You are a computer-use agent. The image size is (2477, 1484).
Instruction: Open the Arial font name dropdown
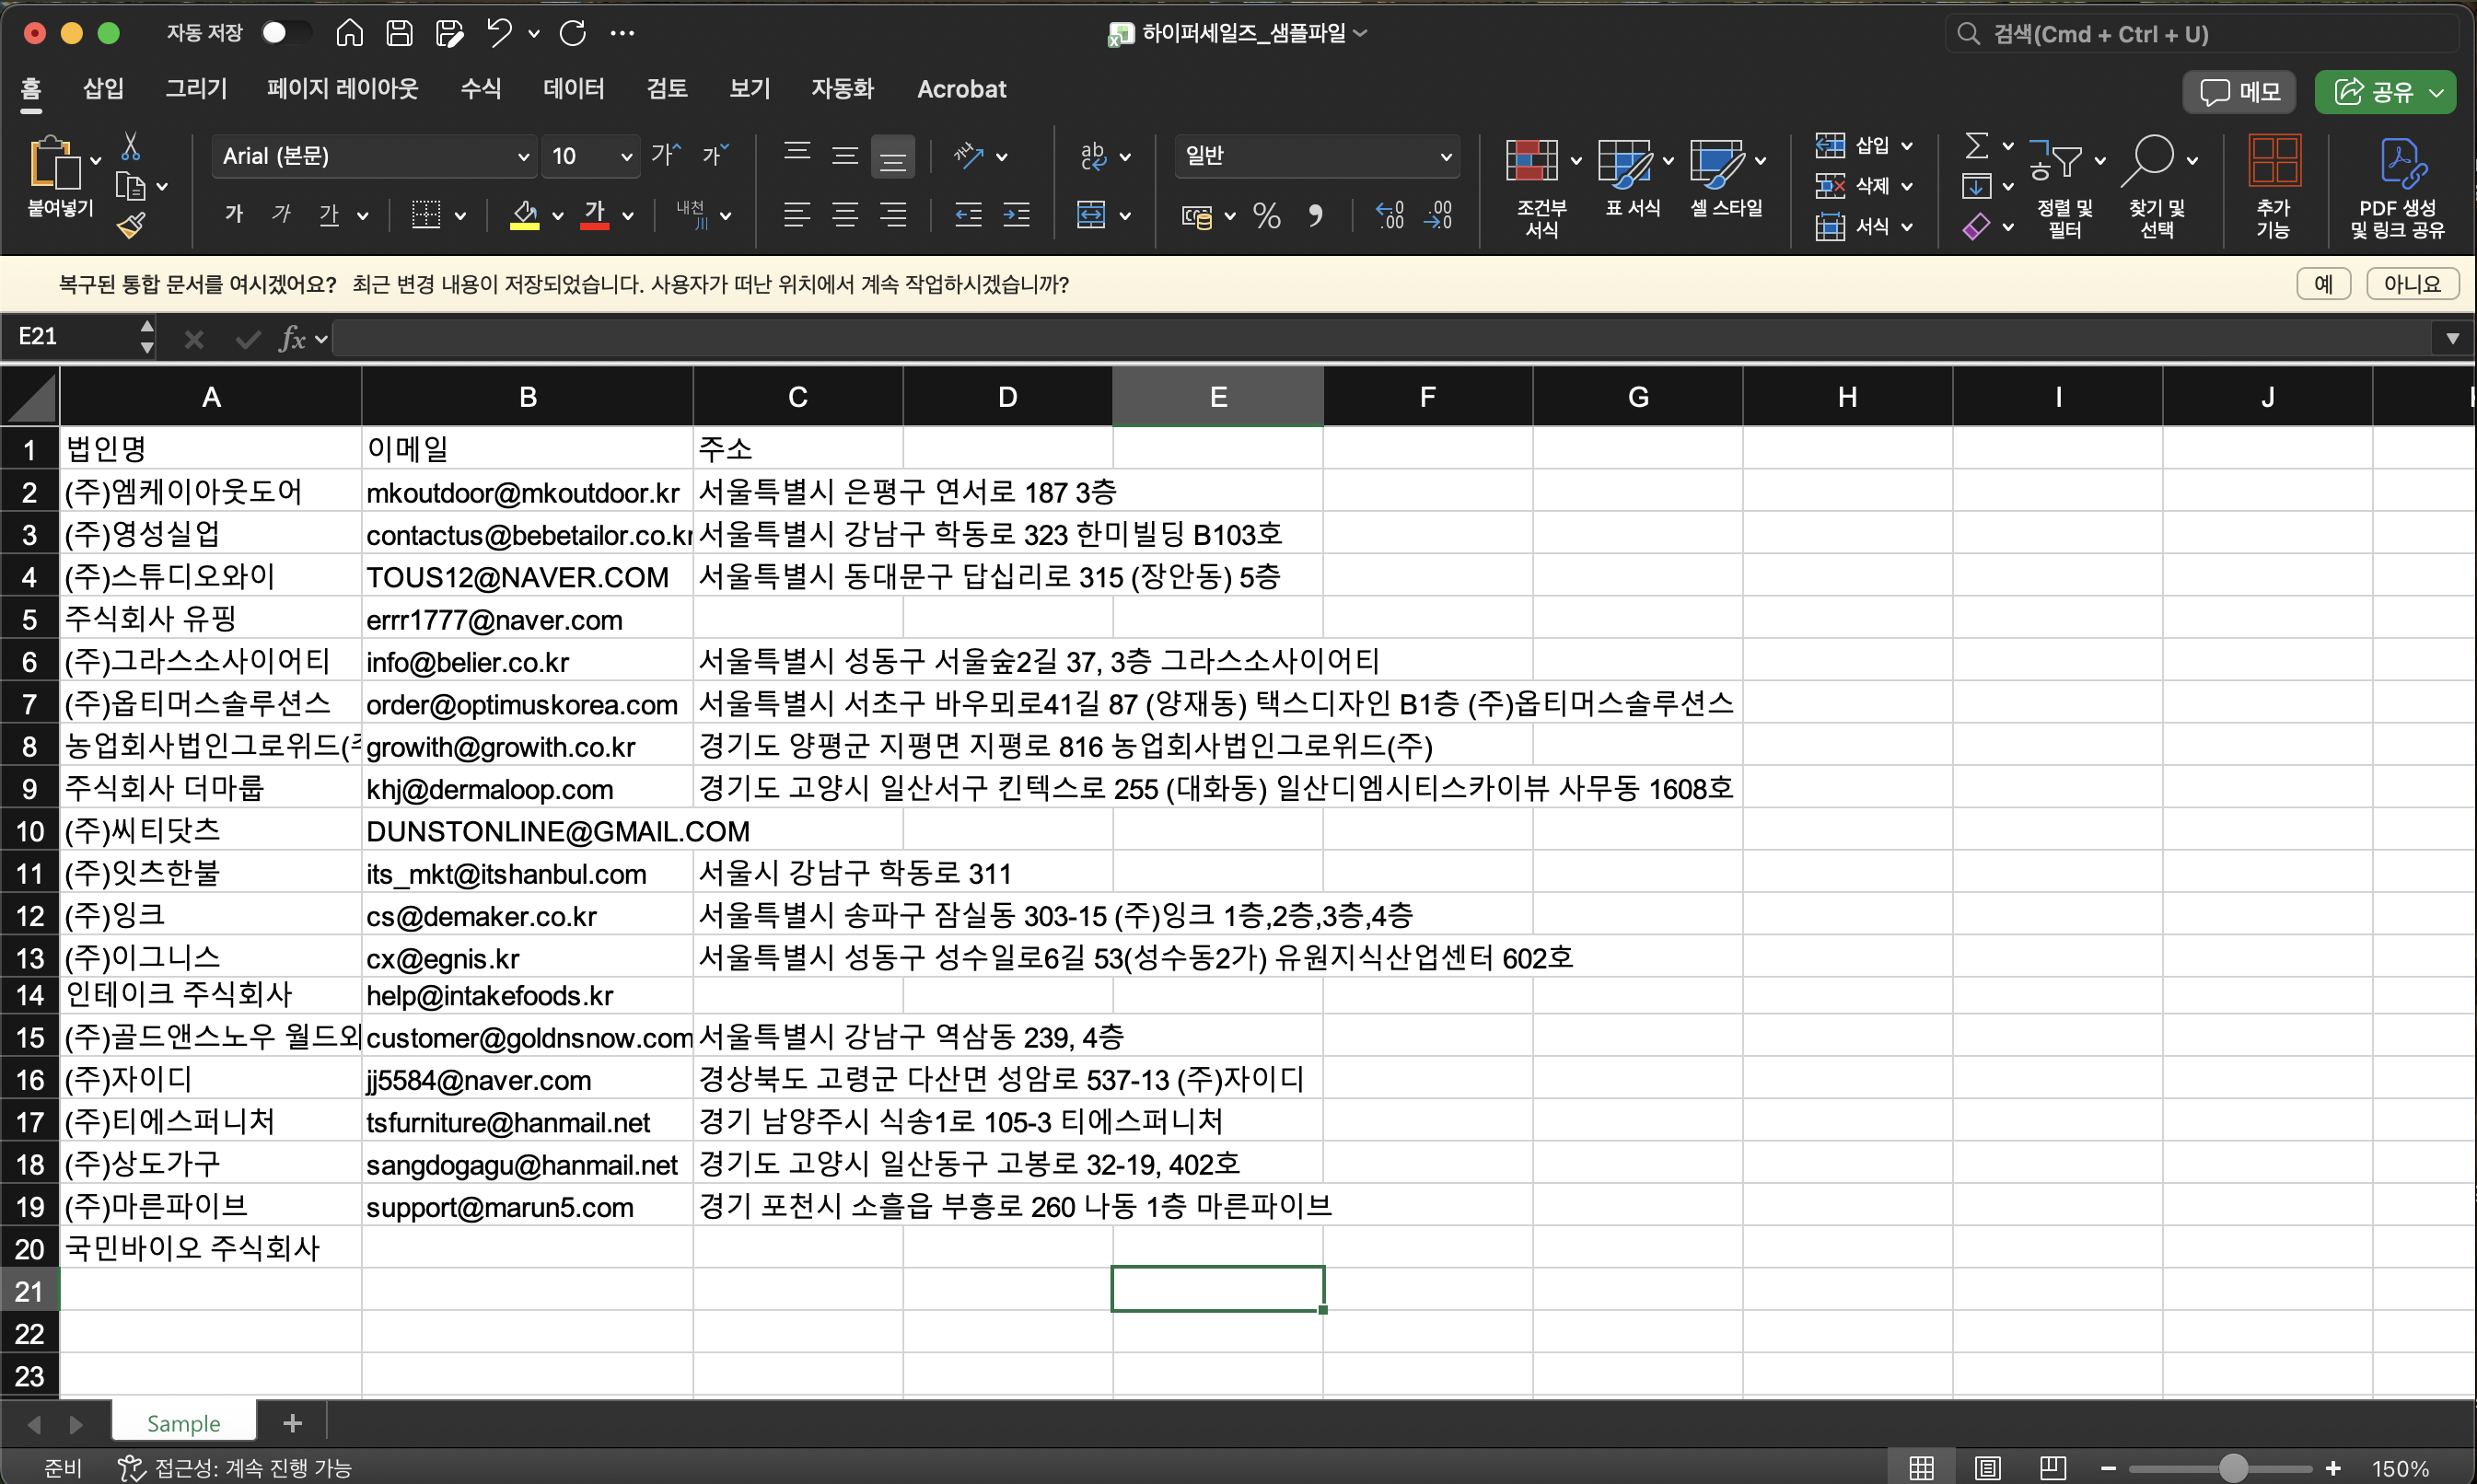pyautogui.click(x=522, y=157)
